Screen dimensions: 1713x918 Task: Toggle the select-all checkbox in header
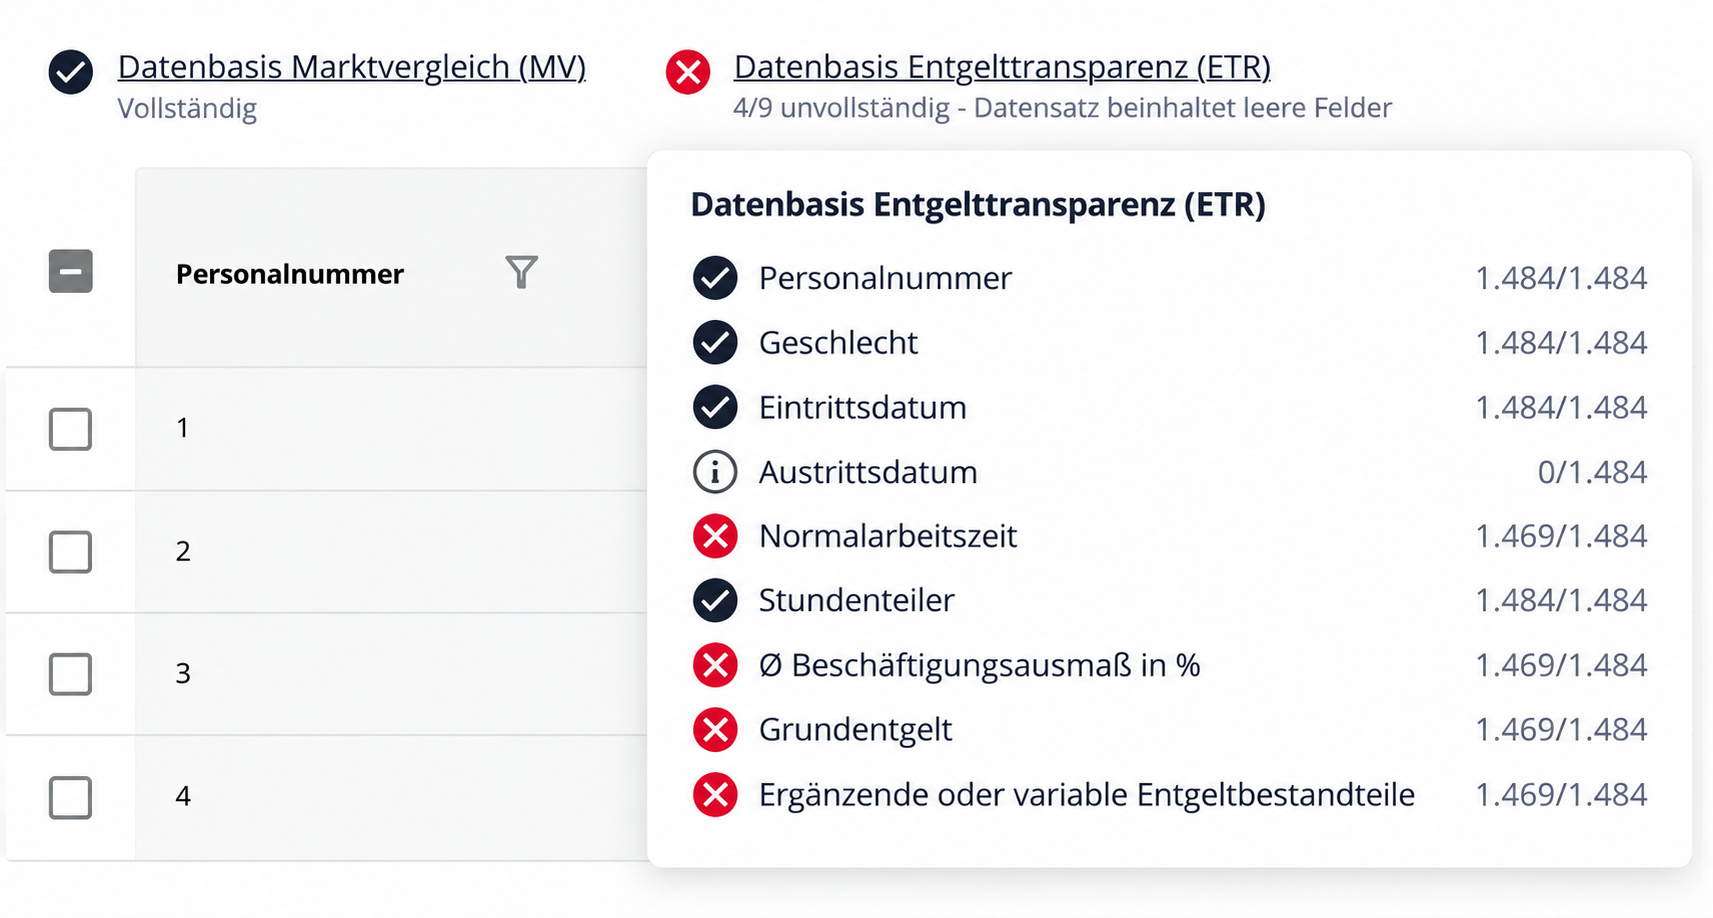pos(71,271)
